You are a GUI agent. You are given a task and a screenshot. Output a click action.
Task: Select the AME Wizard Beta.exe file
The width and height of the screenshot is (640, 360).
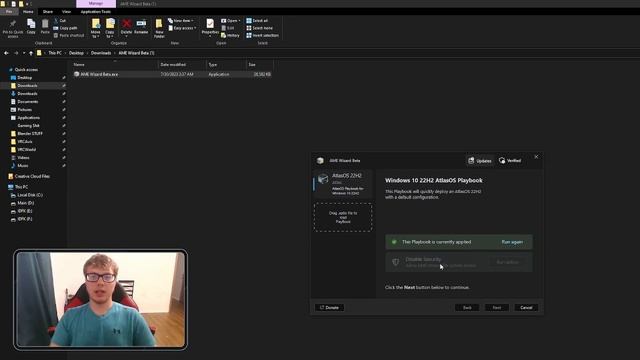pos(172,74)
